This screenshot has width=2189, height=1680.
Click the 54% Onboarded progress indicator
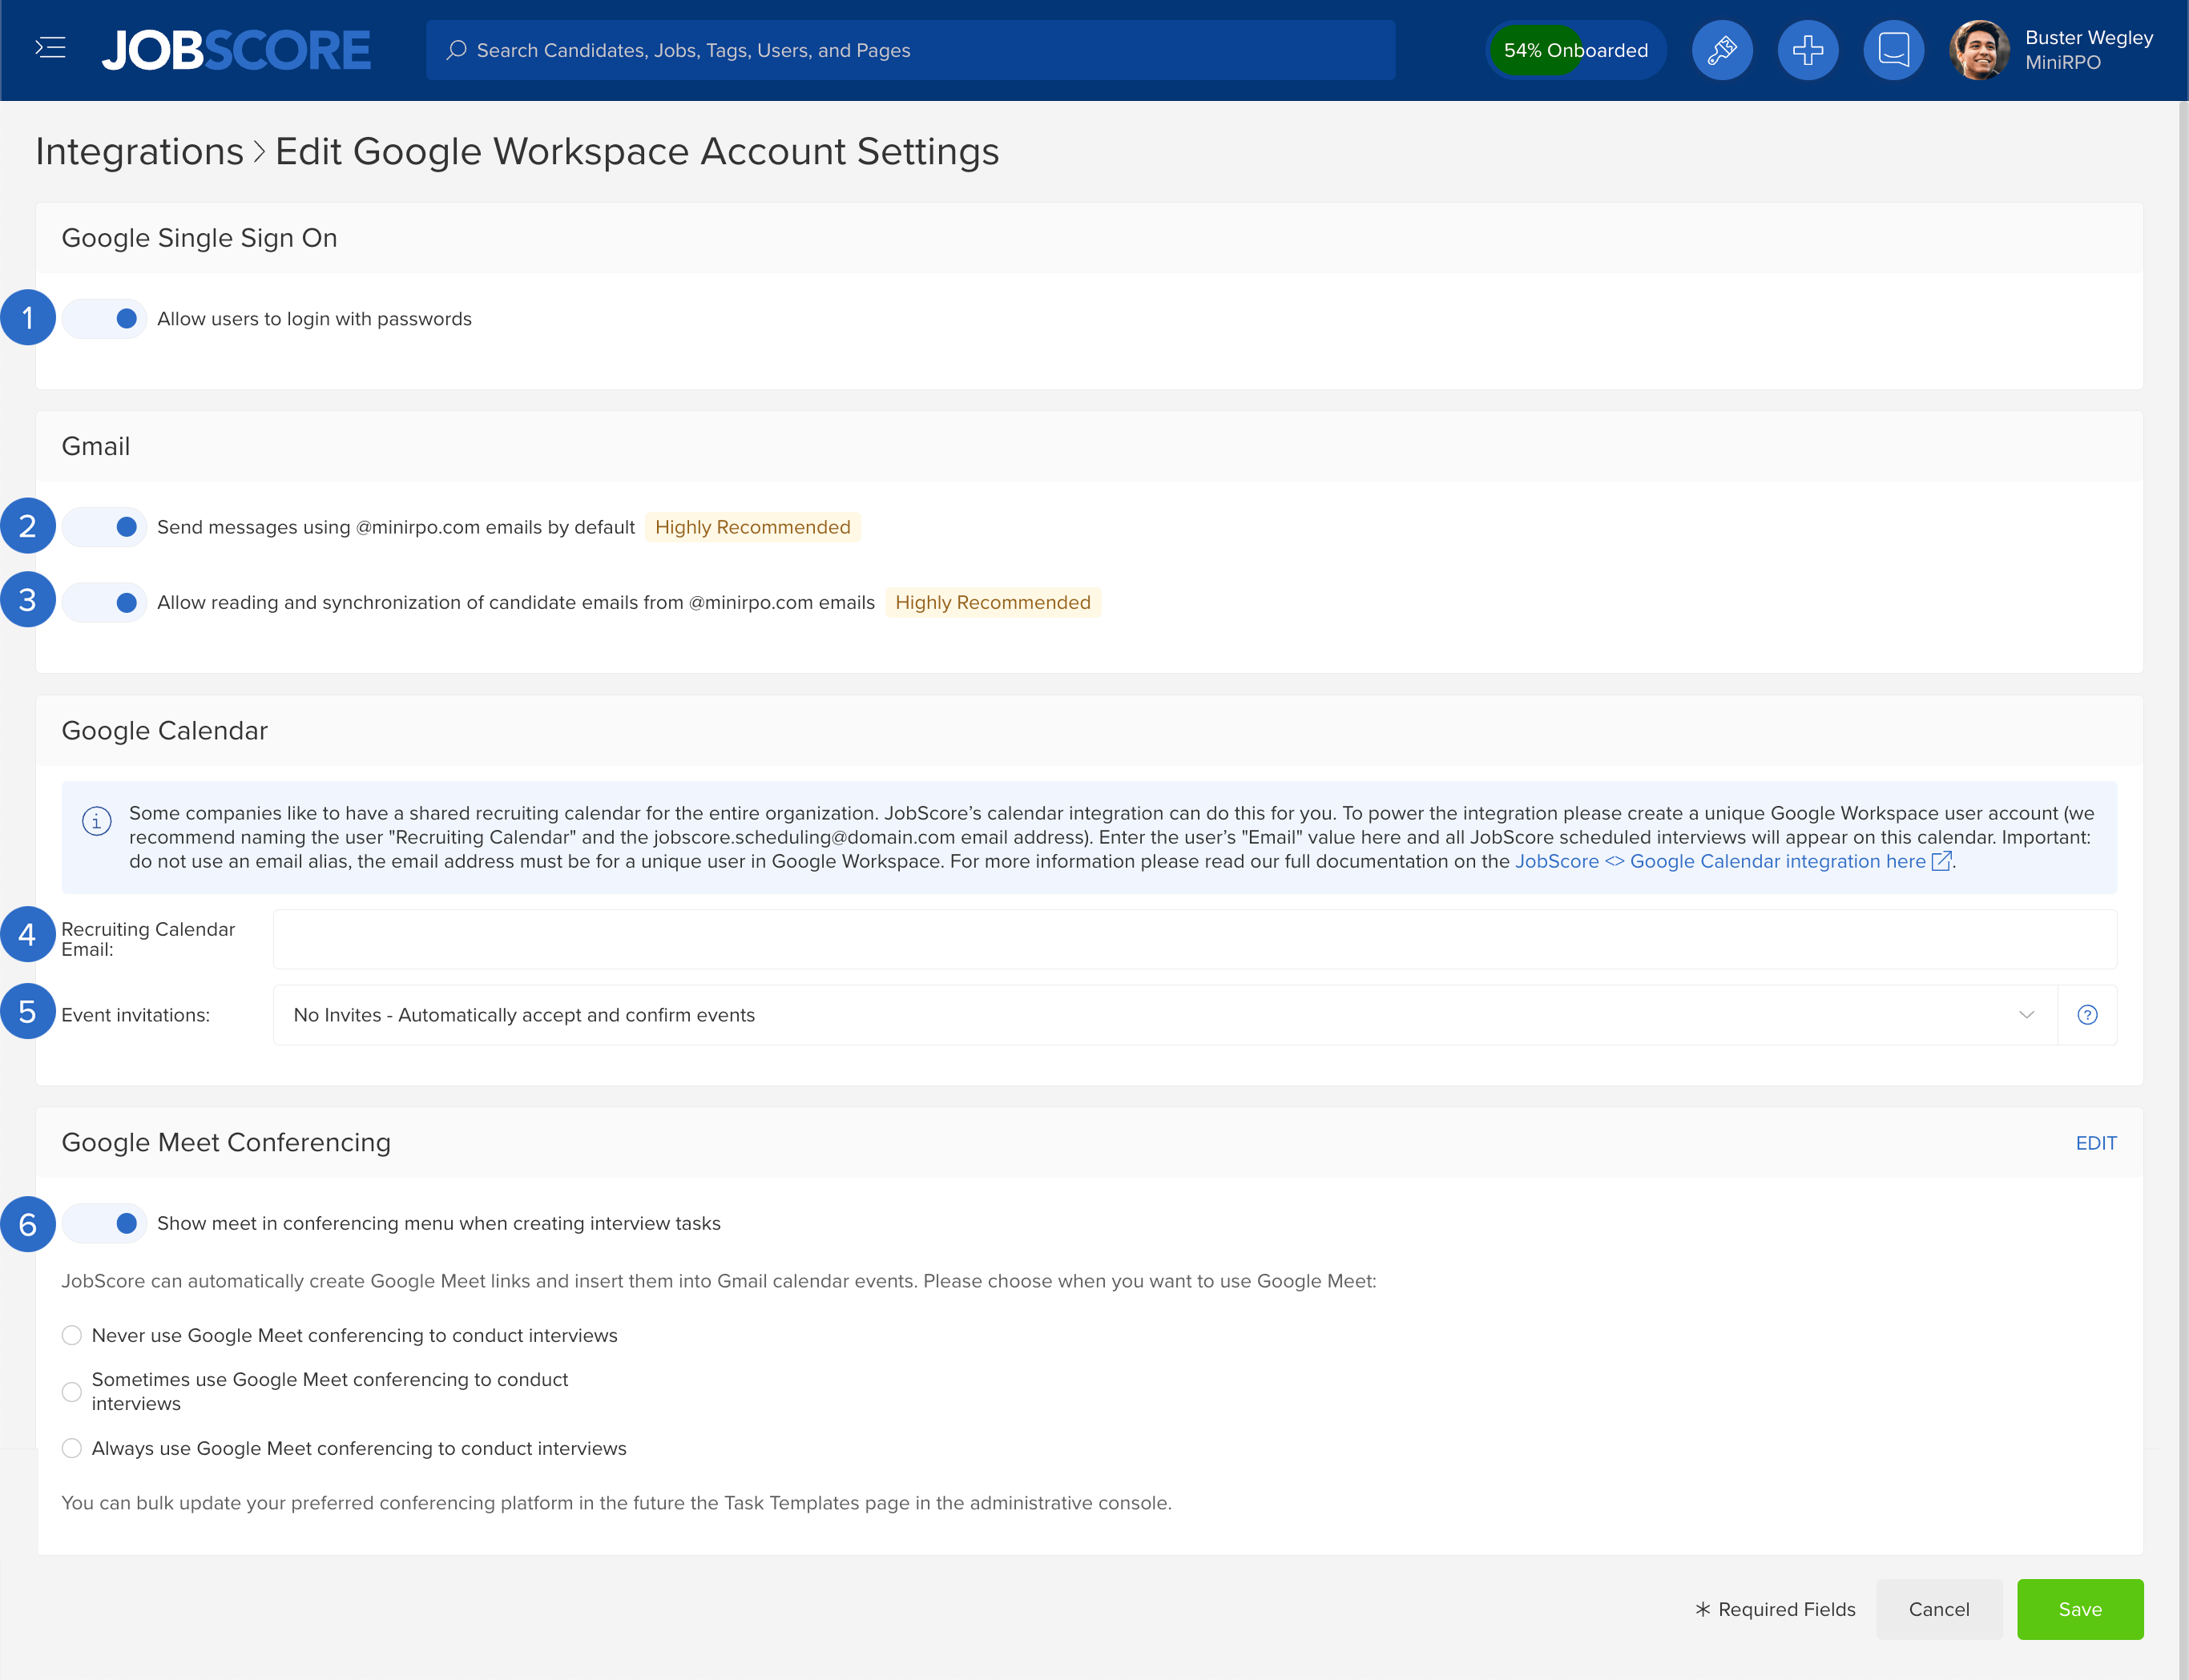[1575, 50]
